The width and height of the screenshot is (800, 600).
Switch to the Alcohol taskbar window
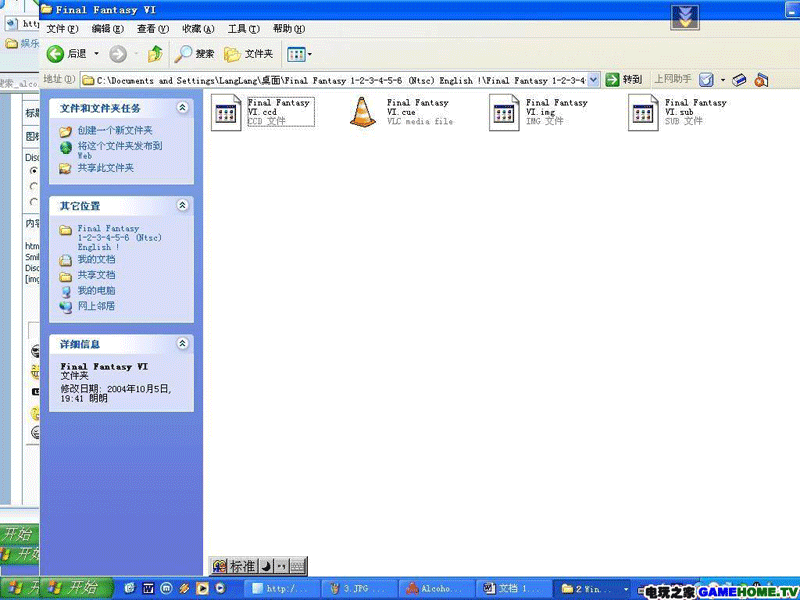[436, 589]
